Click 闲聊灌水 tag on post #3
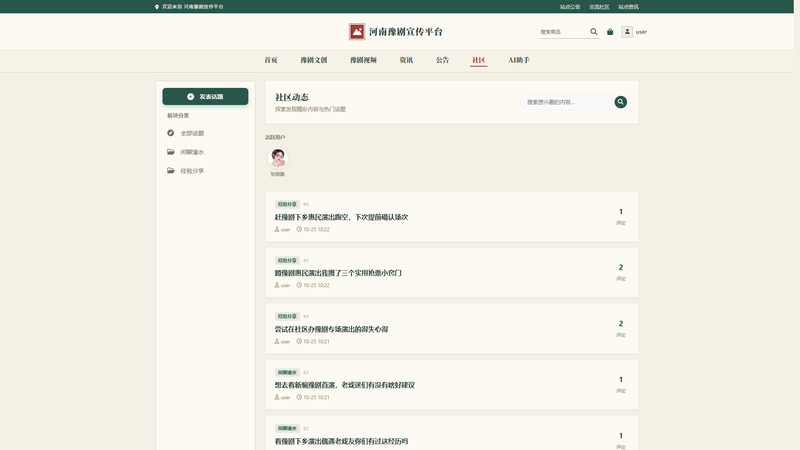 pyautogui.click(x=287, y=372)
